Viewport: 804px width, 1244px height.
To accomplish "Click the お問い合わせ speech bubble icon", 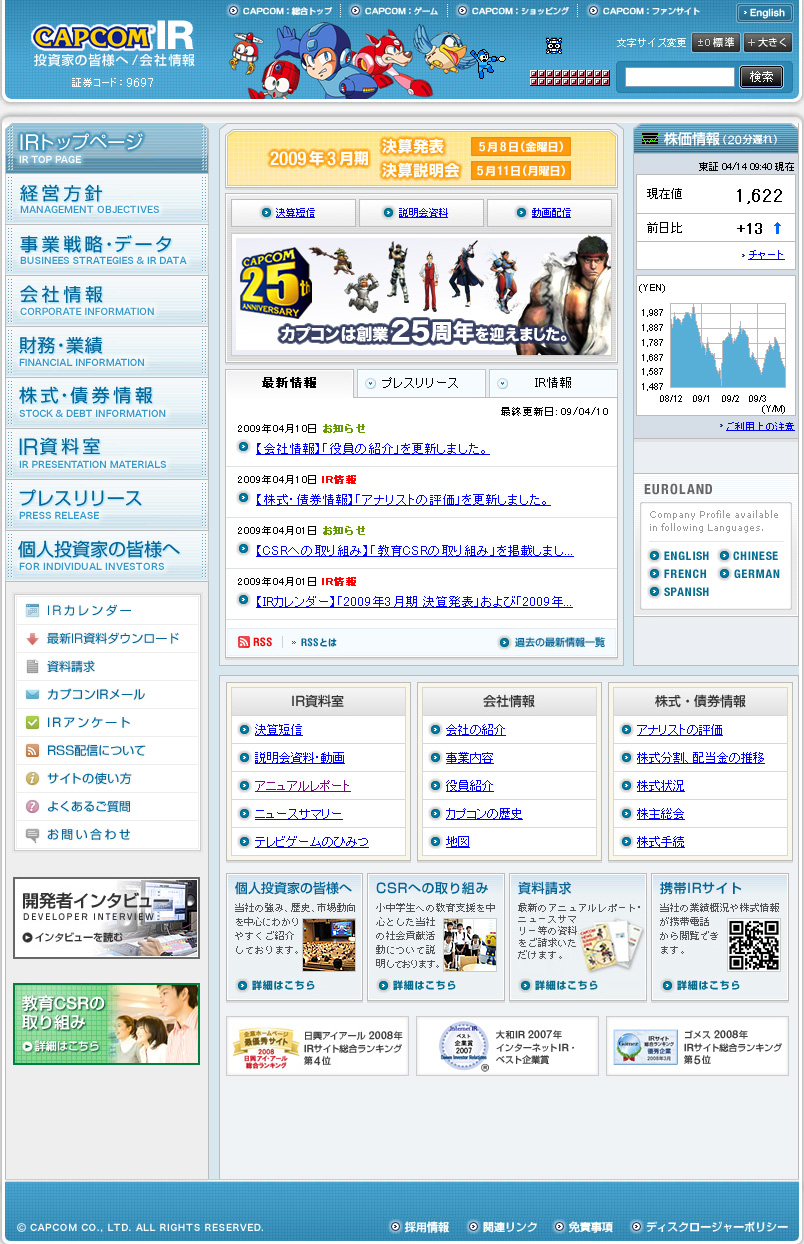I will [x=32, y=834].
